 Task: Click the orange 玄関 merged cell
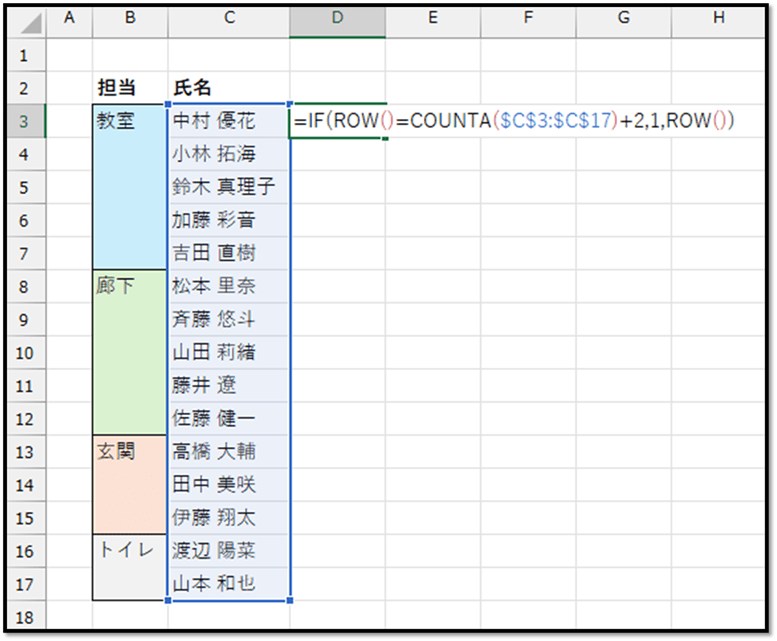pyautogui.click(x=130, y=484)
